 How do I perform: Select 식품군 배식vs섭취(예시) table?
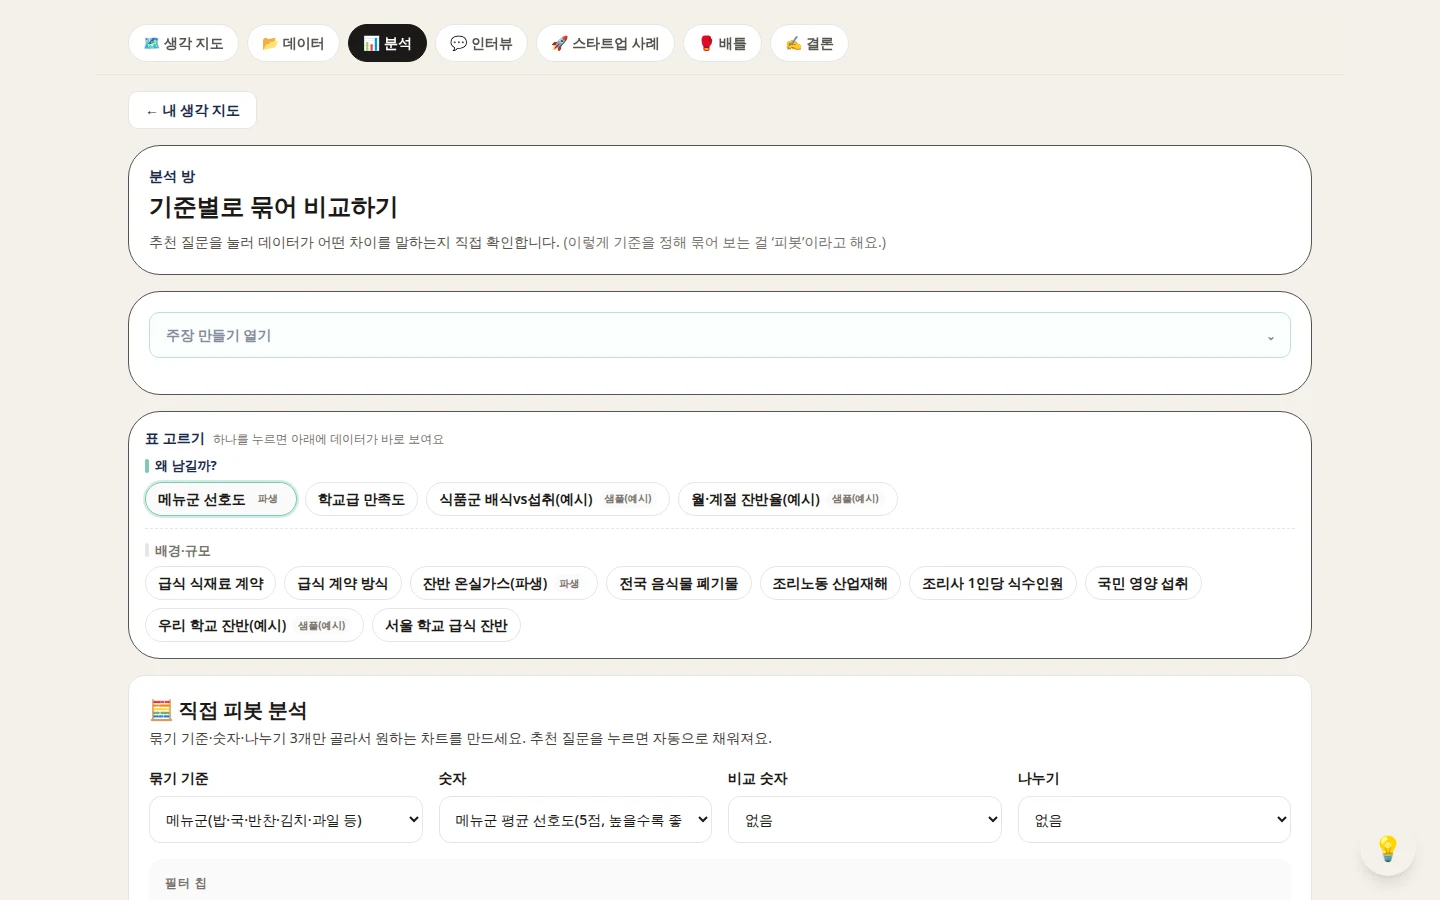point(547,499)
